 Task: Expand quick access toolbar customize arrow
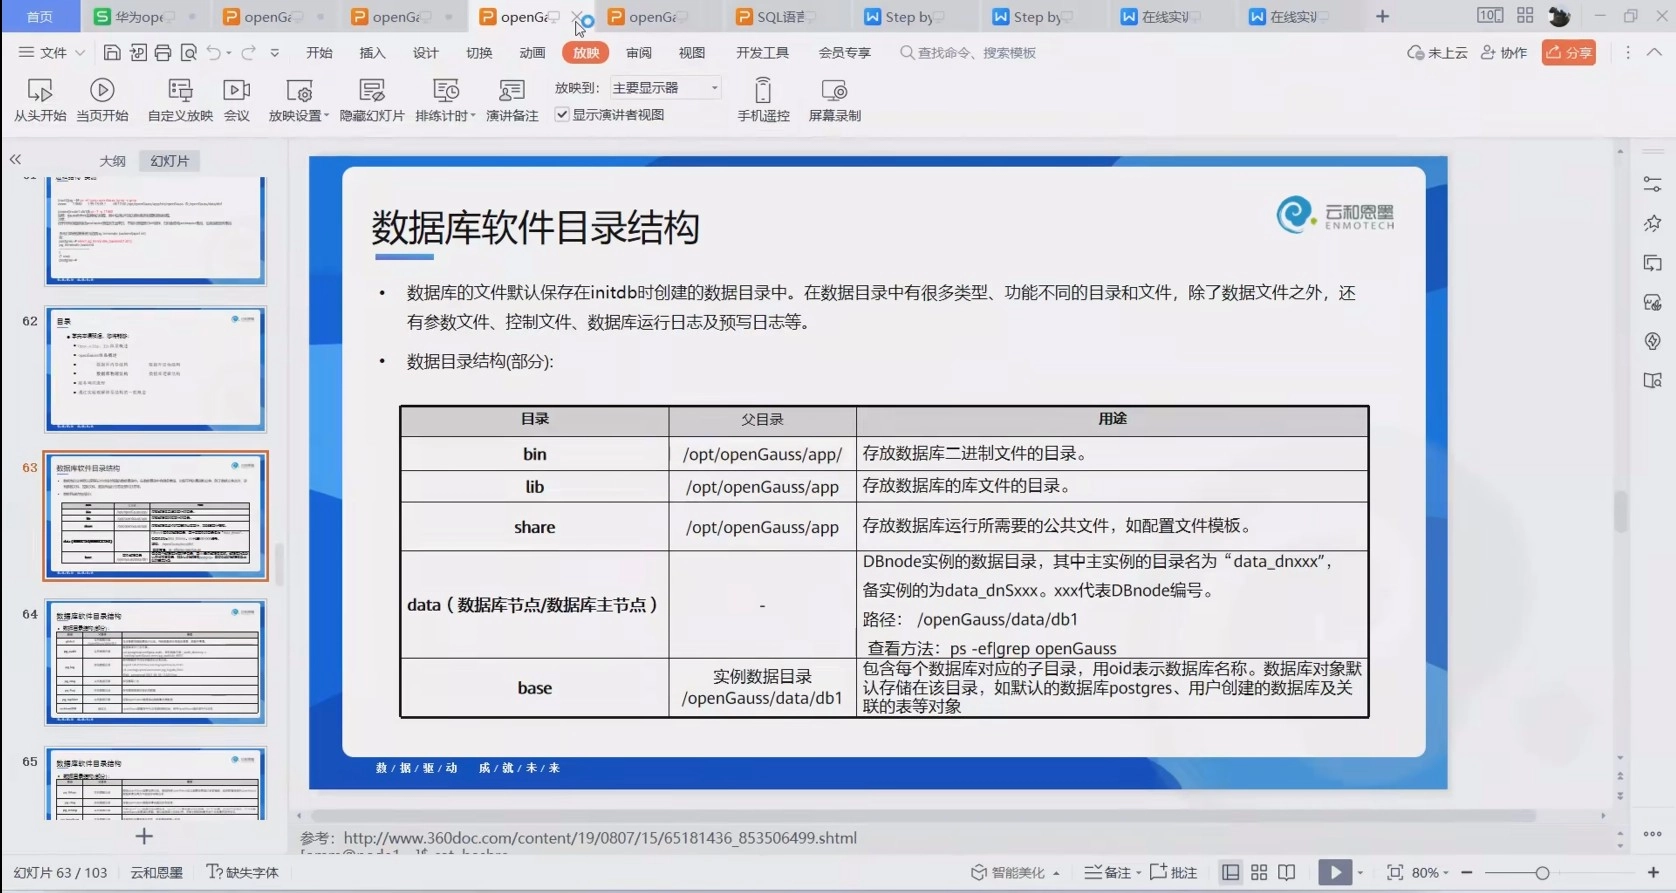(x=274, y=53)
